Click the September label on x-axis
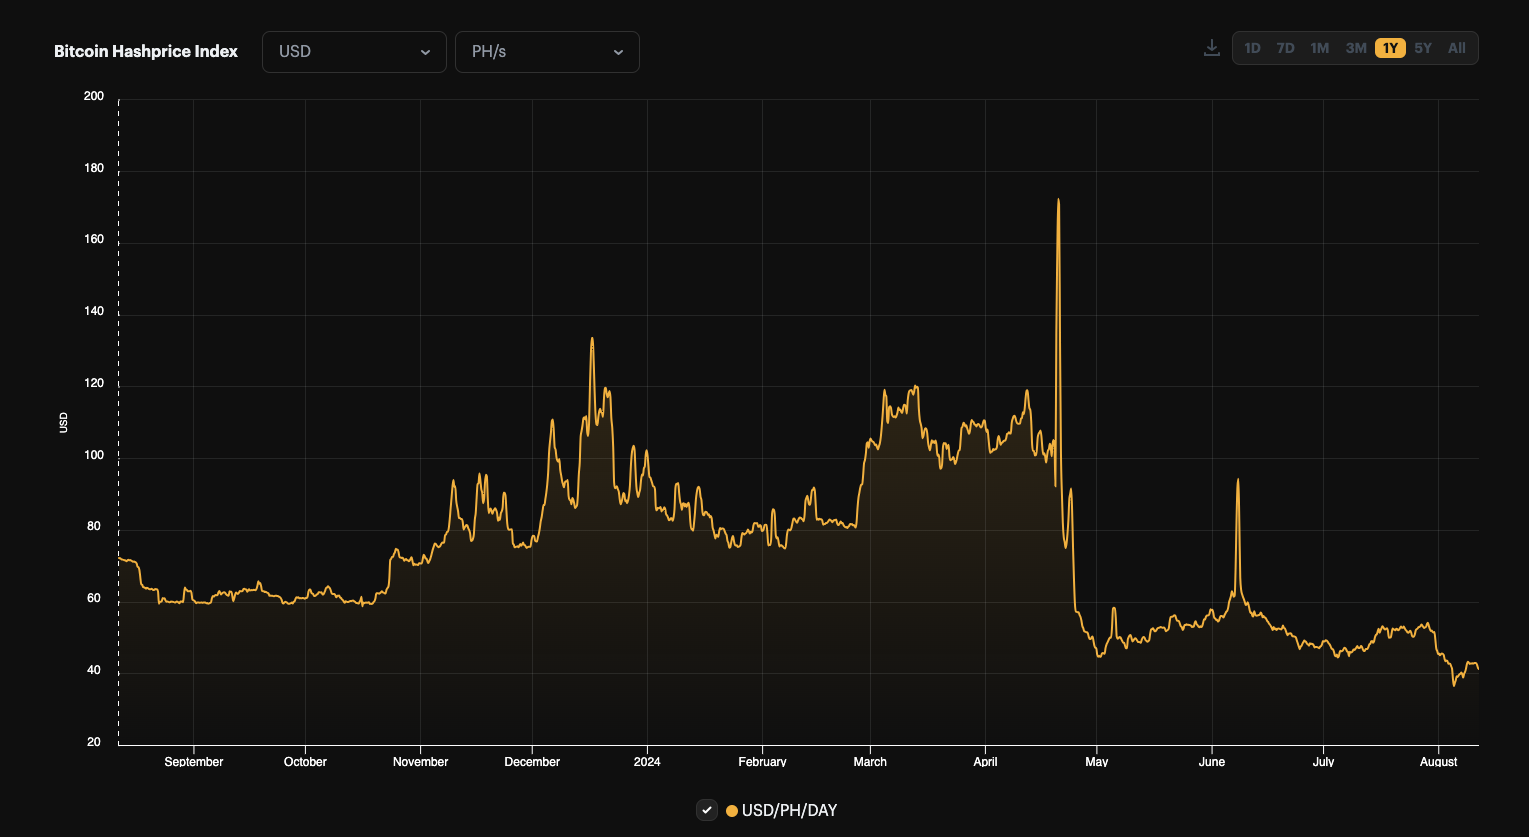The image size is (1529, 837). point(194,762)
